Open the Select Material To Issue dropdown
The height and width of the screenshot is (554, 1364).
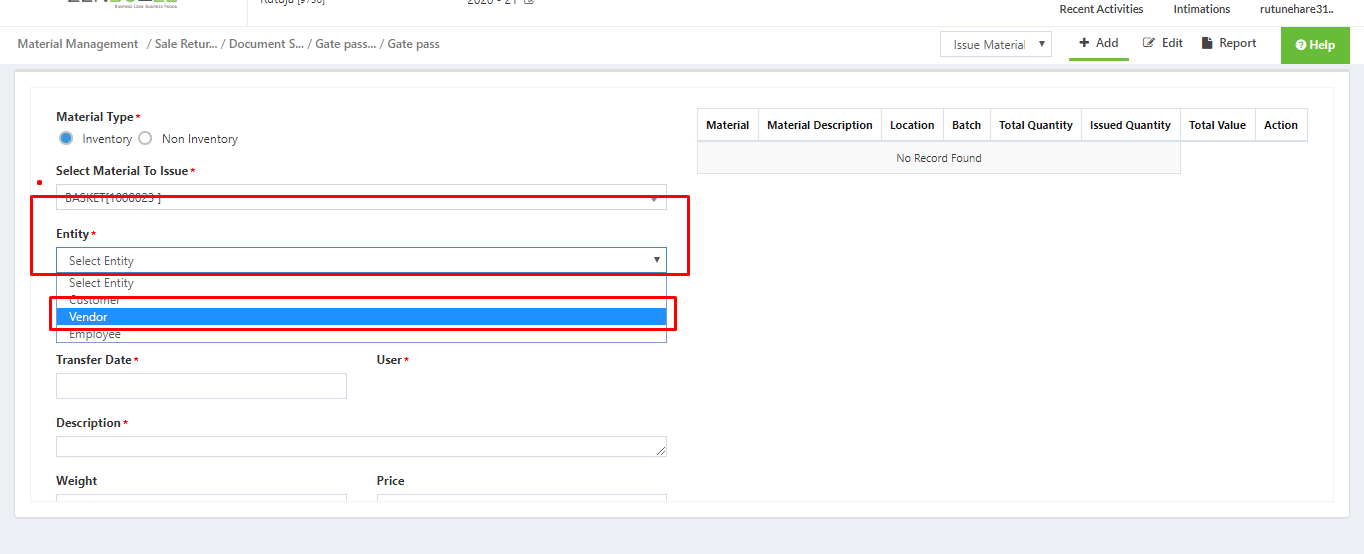361,197
